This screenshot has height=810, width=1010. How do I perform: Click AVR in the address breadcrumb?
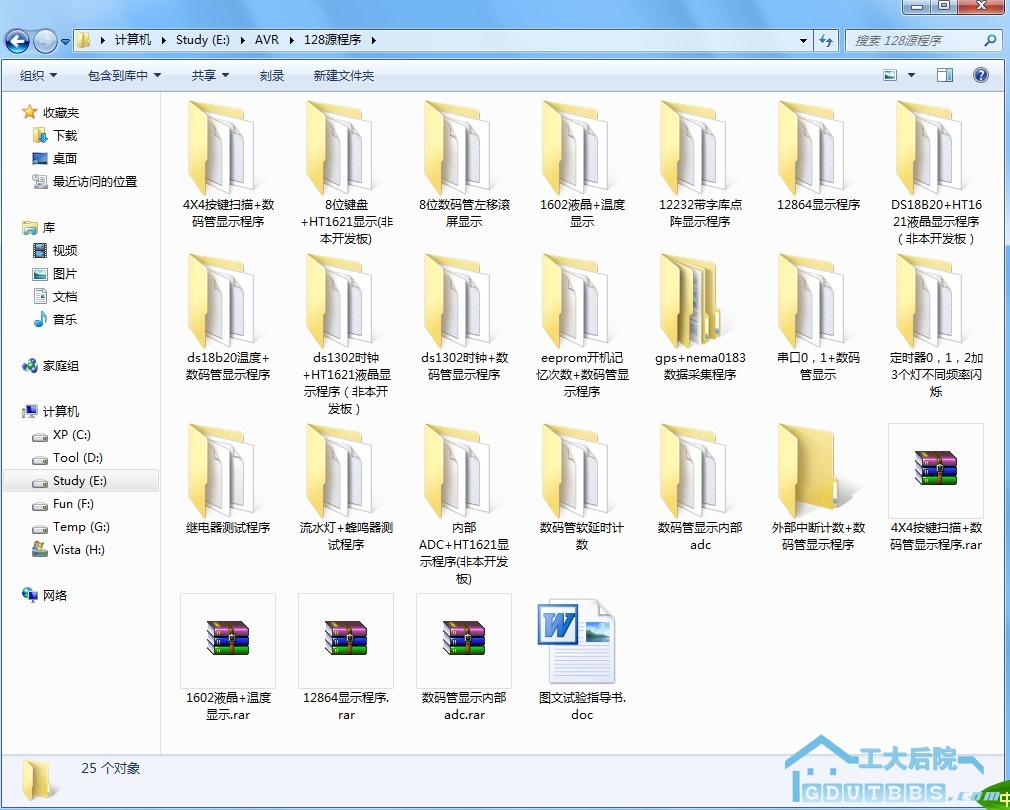[267, 40]
